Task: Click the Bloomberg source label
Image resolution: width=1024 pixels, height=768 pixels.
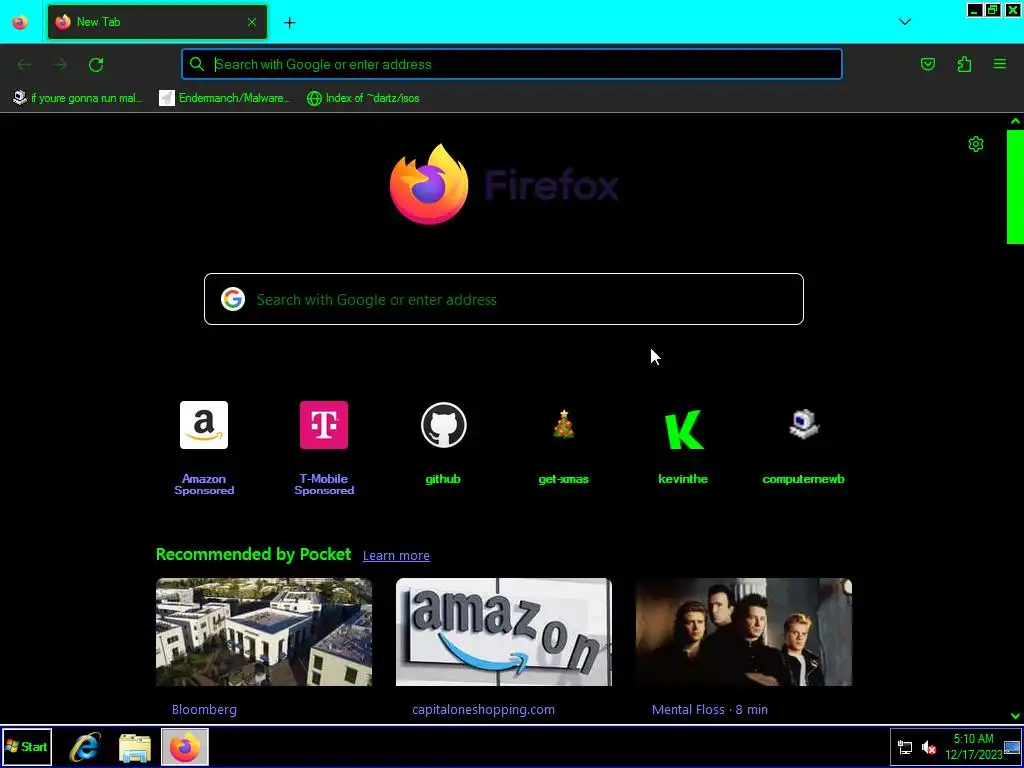Action: click(x=204, y=709)
